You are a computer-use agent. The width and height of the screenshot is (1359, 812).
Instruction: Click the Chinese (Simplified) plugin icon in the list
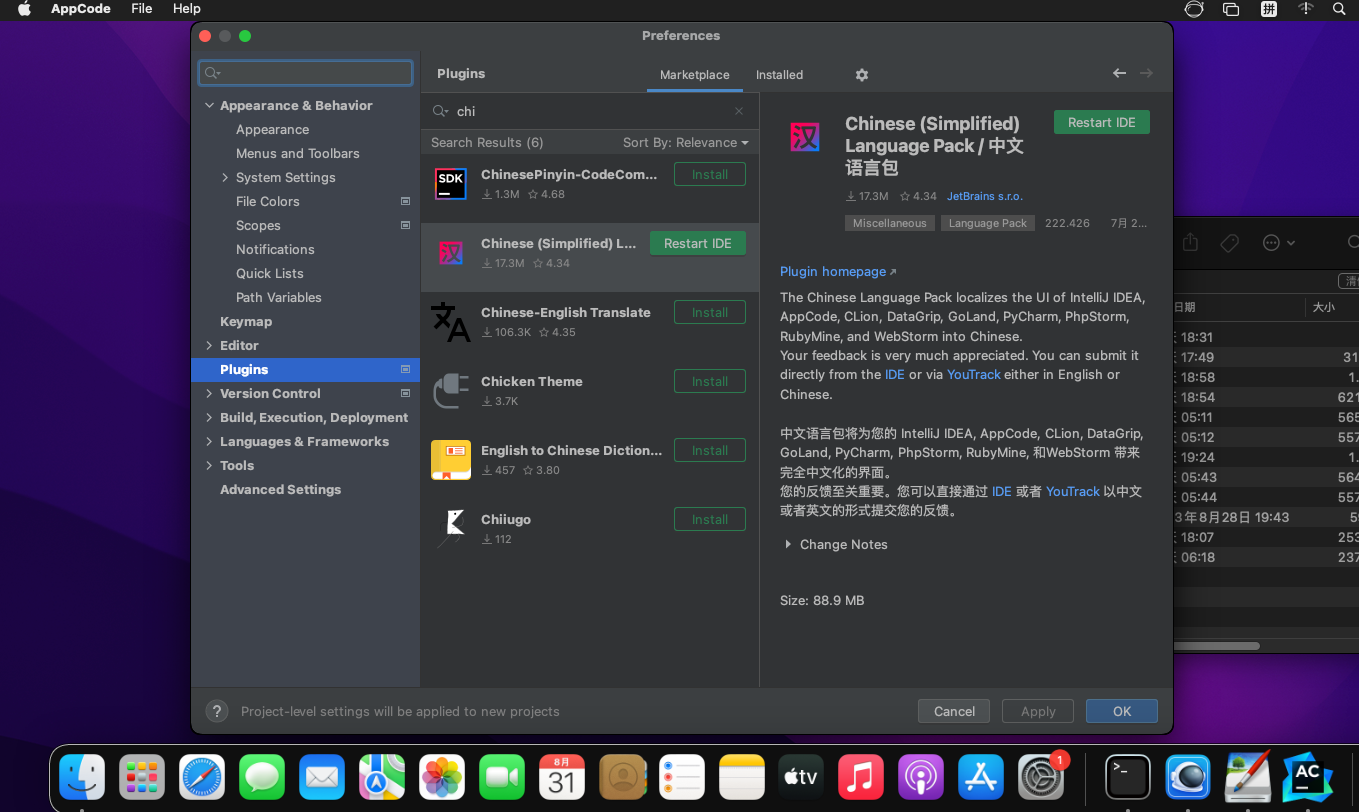[x=451, y=253]
